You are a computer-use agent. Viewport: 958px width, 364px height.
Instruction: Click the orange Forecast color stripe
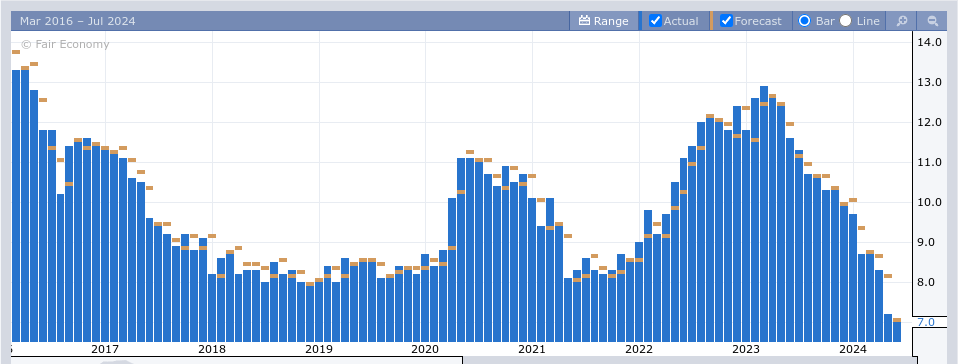[711, 21]
